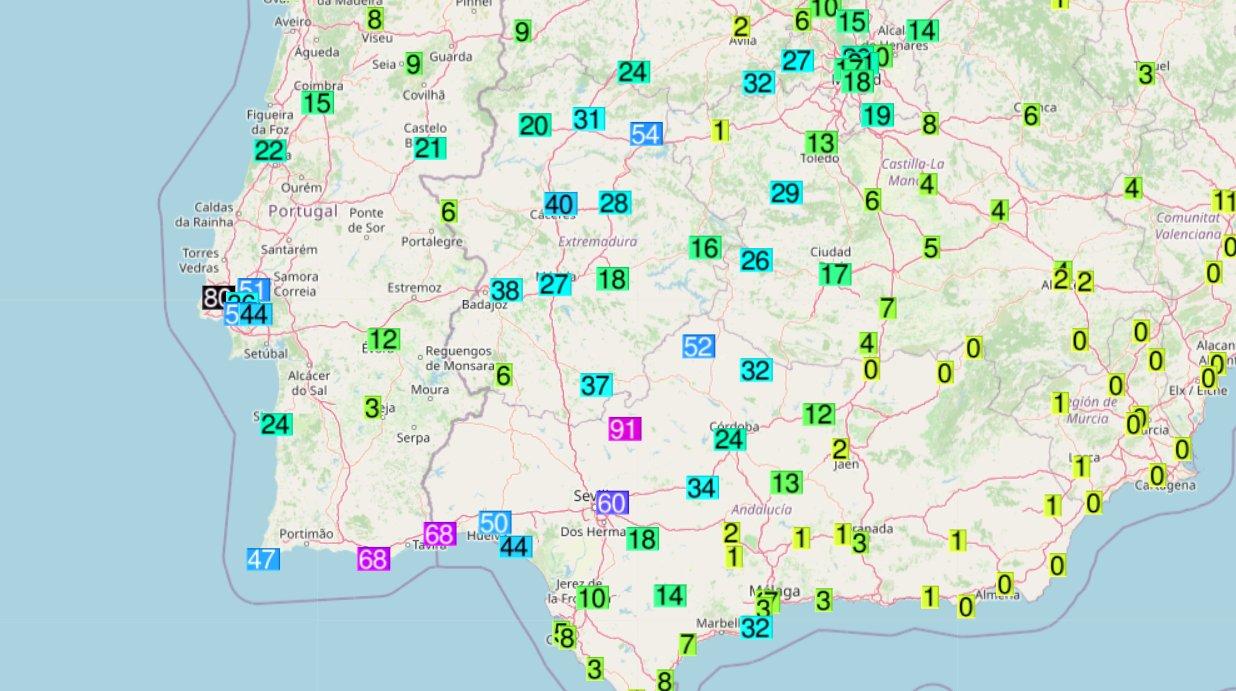Click the Estremoz town label
Image resolution: width=1236 pixels, height=691 pixels.
414,288
